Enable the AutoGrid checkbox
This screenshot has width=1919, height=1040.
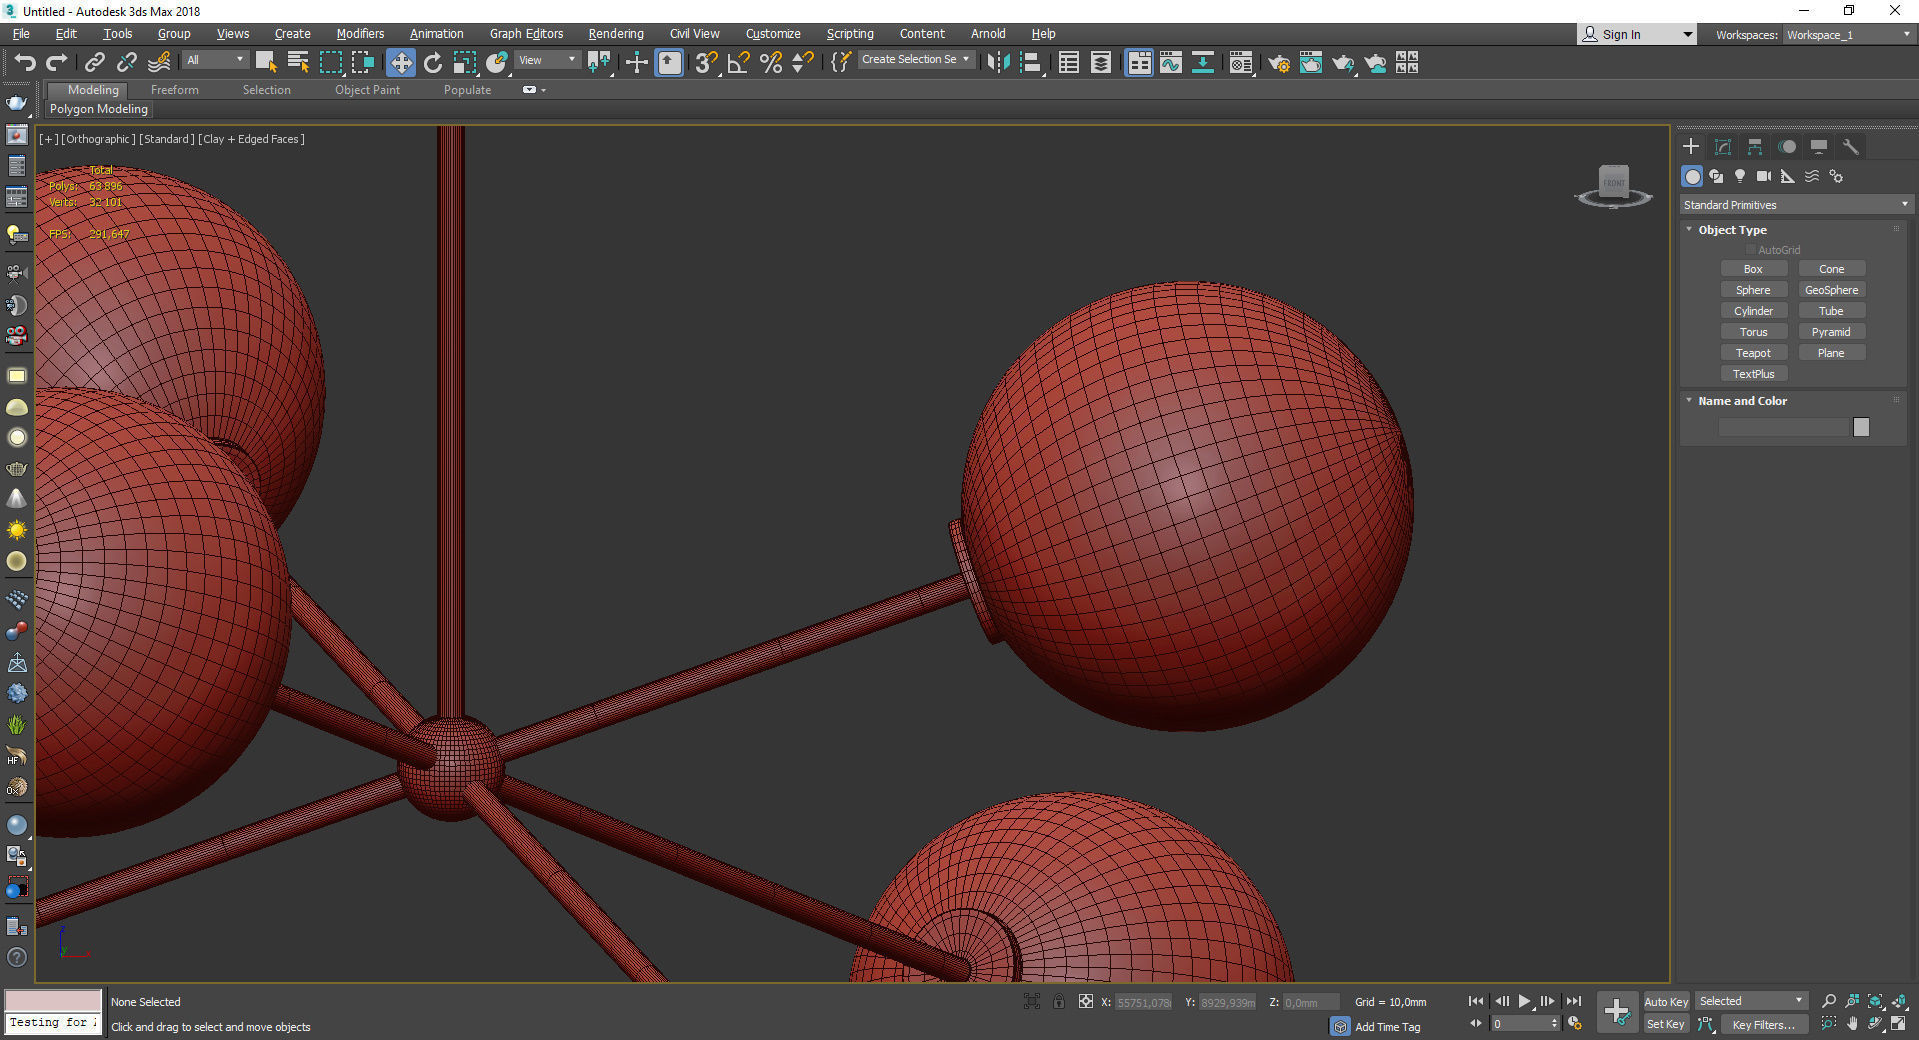coord(1750,250)
